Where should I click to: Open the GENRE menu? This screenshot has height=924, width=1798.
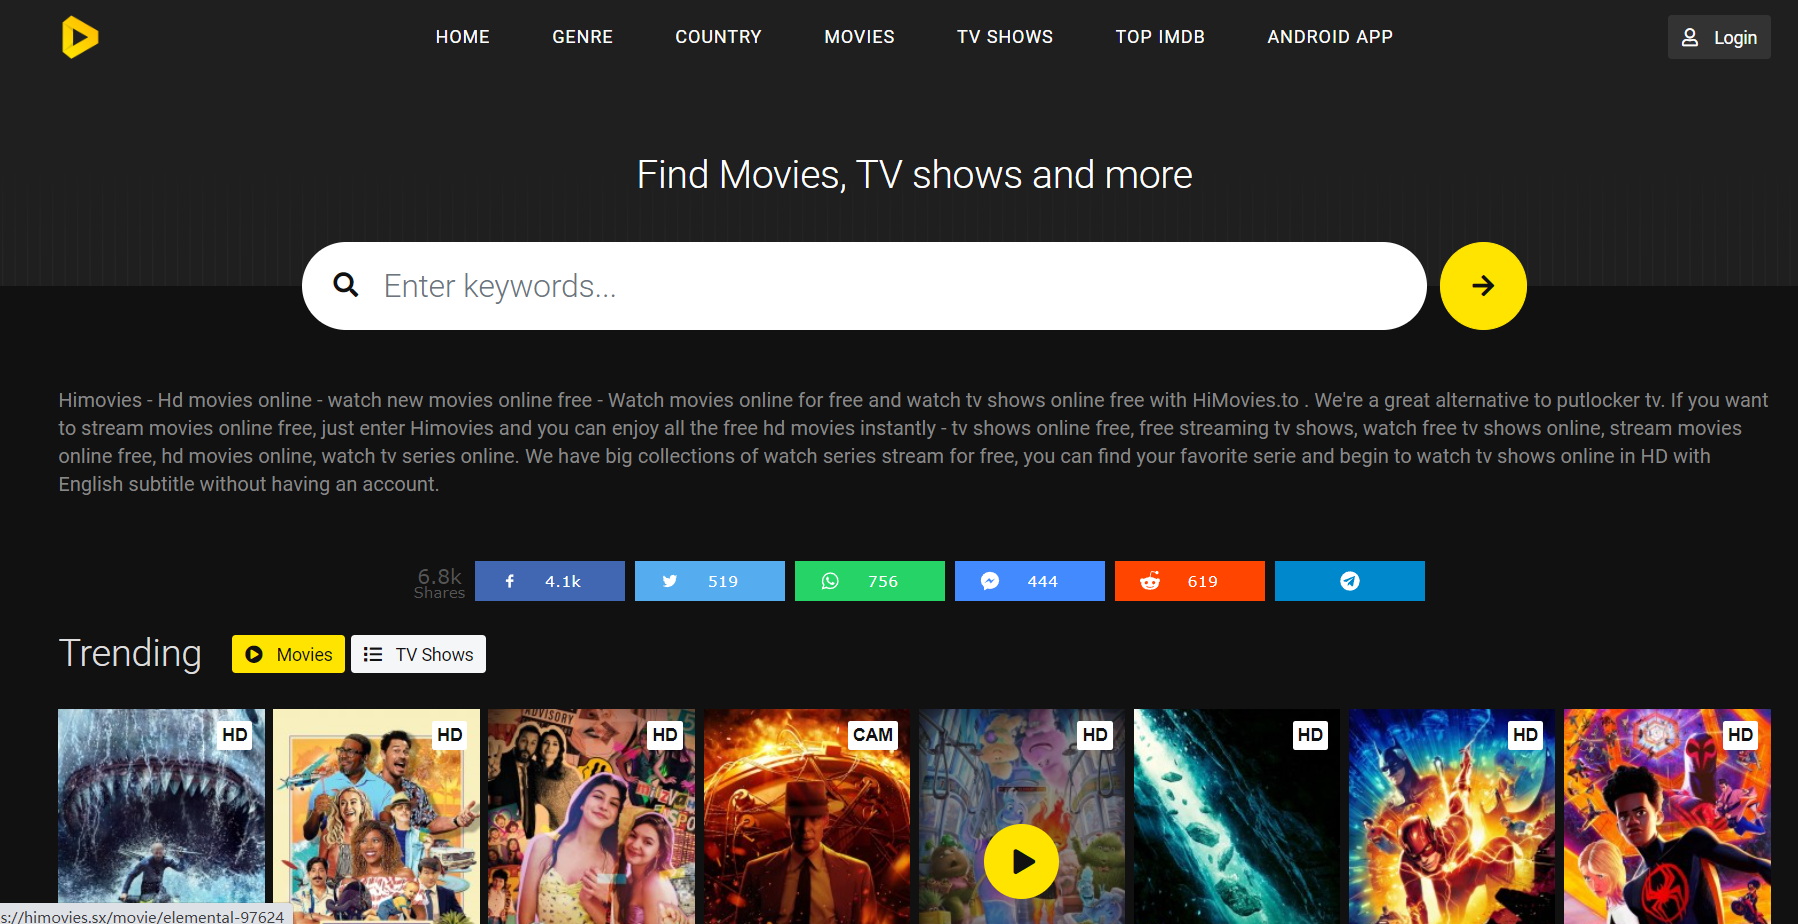coord(582,37)
